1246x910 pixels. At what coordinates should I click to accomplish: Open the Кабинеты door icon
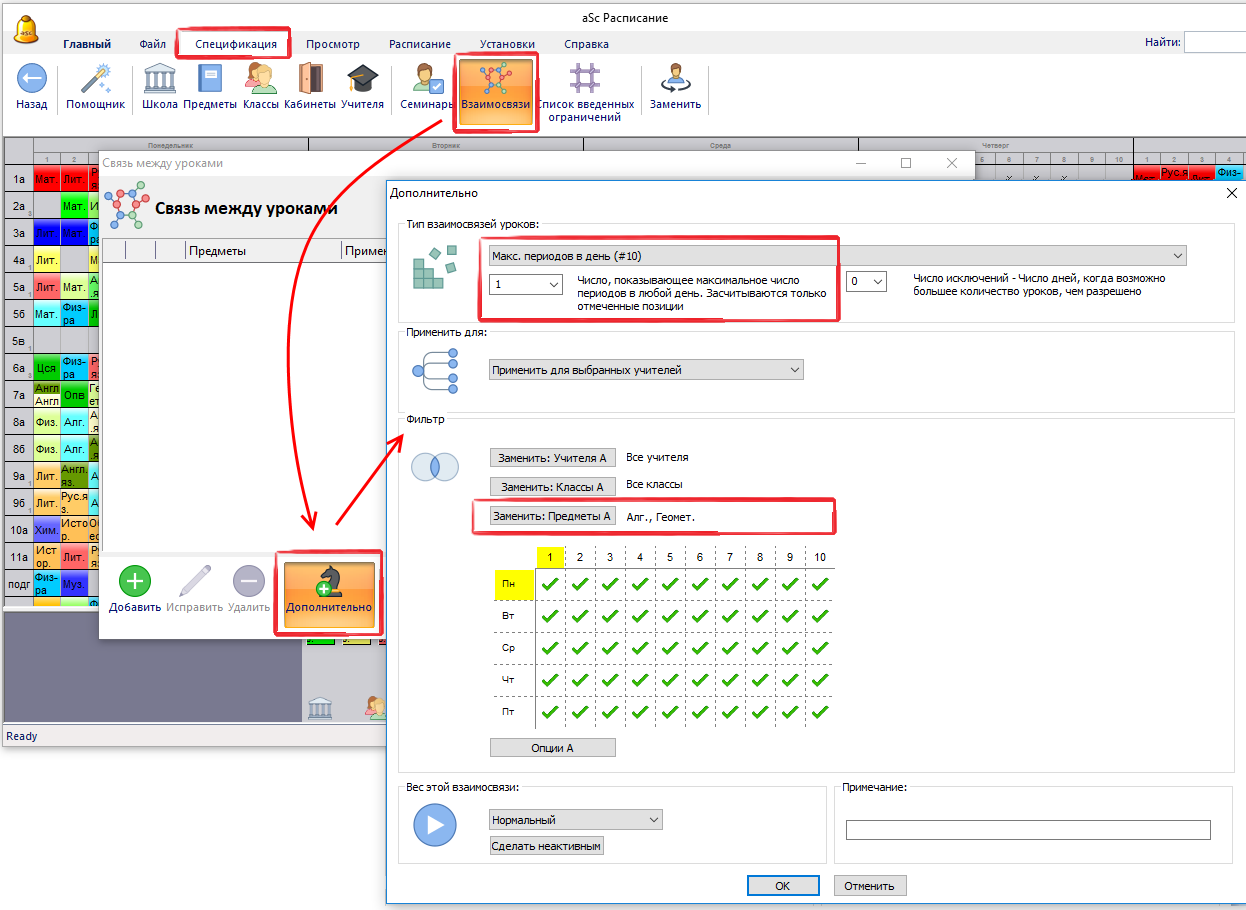pyautogui.click(x=310, y=80)
